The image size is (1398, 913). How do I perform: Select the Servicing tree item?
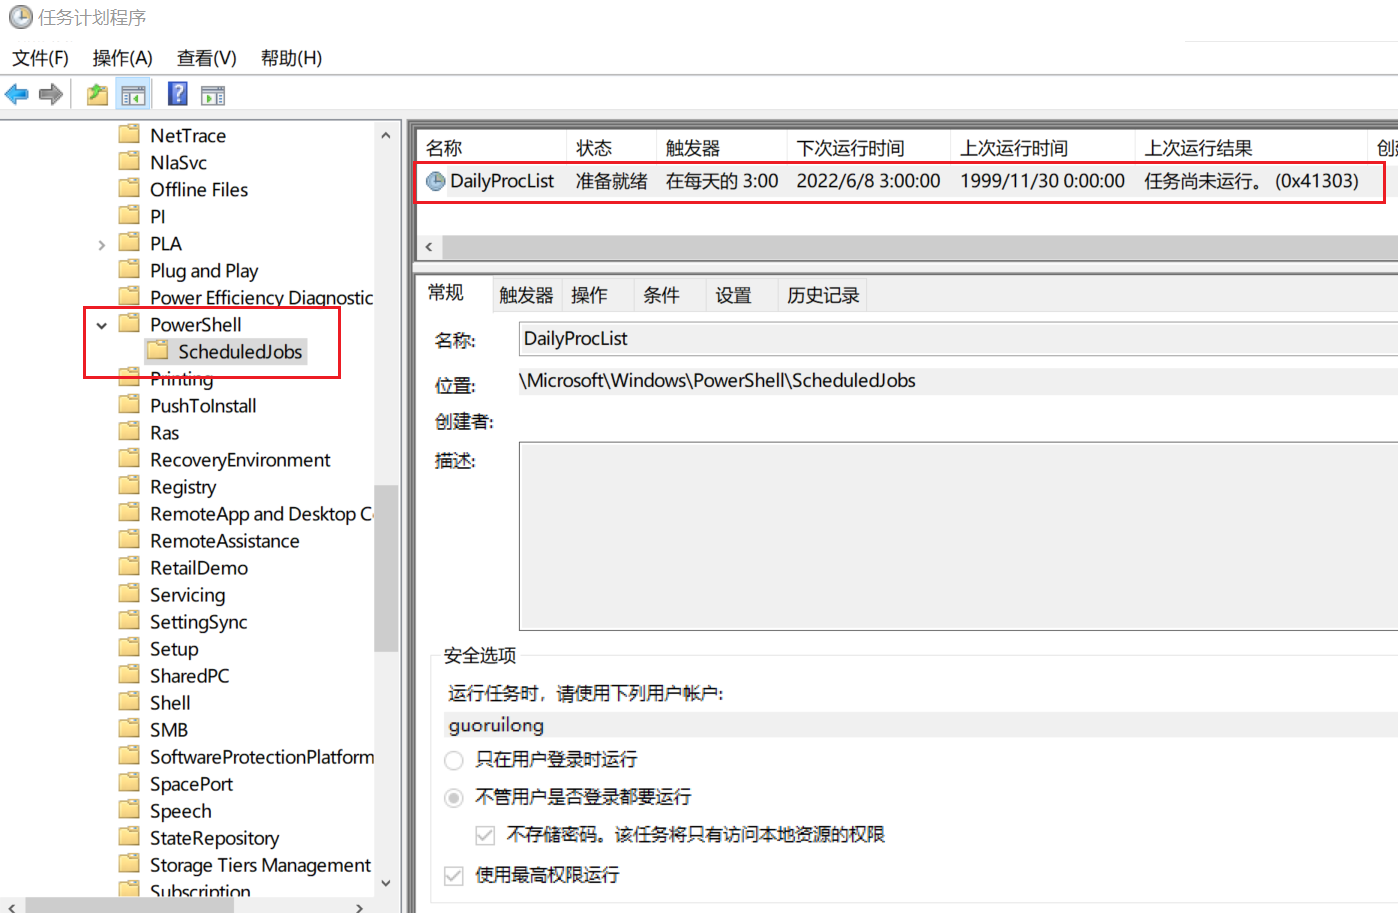click(x=188, y=595)
